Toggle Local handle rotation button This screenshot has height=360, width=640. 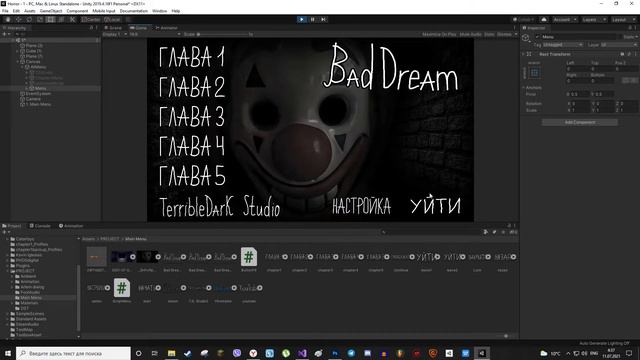pos(112,19)
